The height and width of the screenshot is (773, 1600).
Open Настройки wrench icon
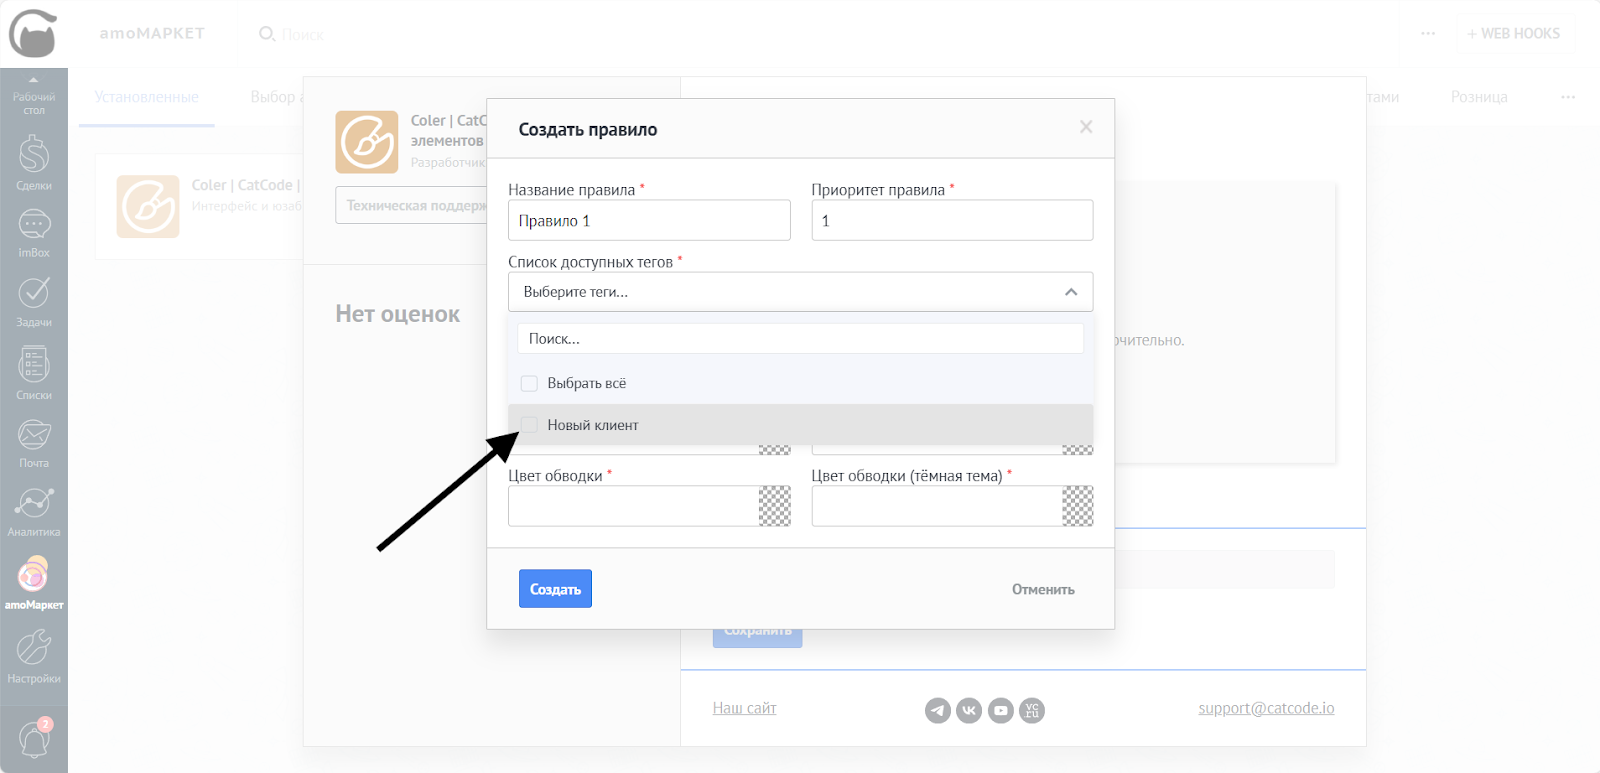pyautogui.click(x=34, y=654)
